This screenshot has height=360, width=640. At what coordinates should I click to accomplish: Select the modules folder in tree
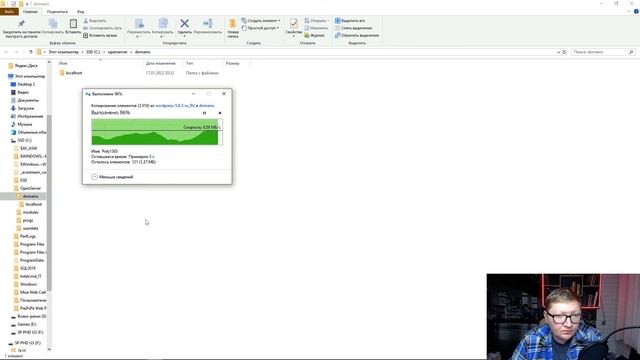[27, 212]
